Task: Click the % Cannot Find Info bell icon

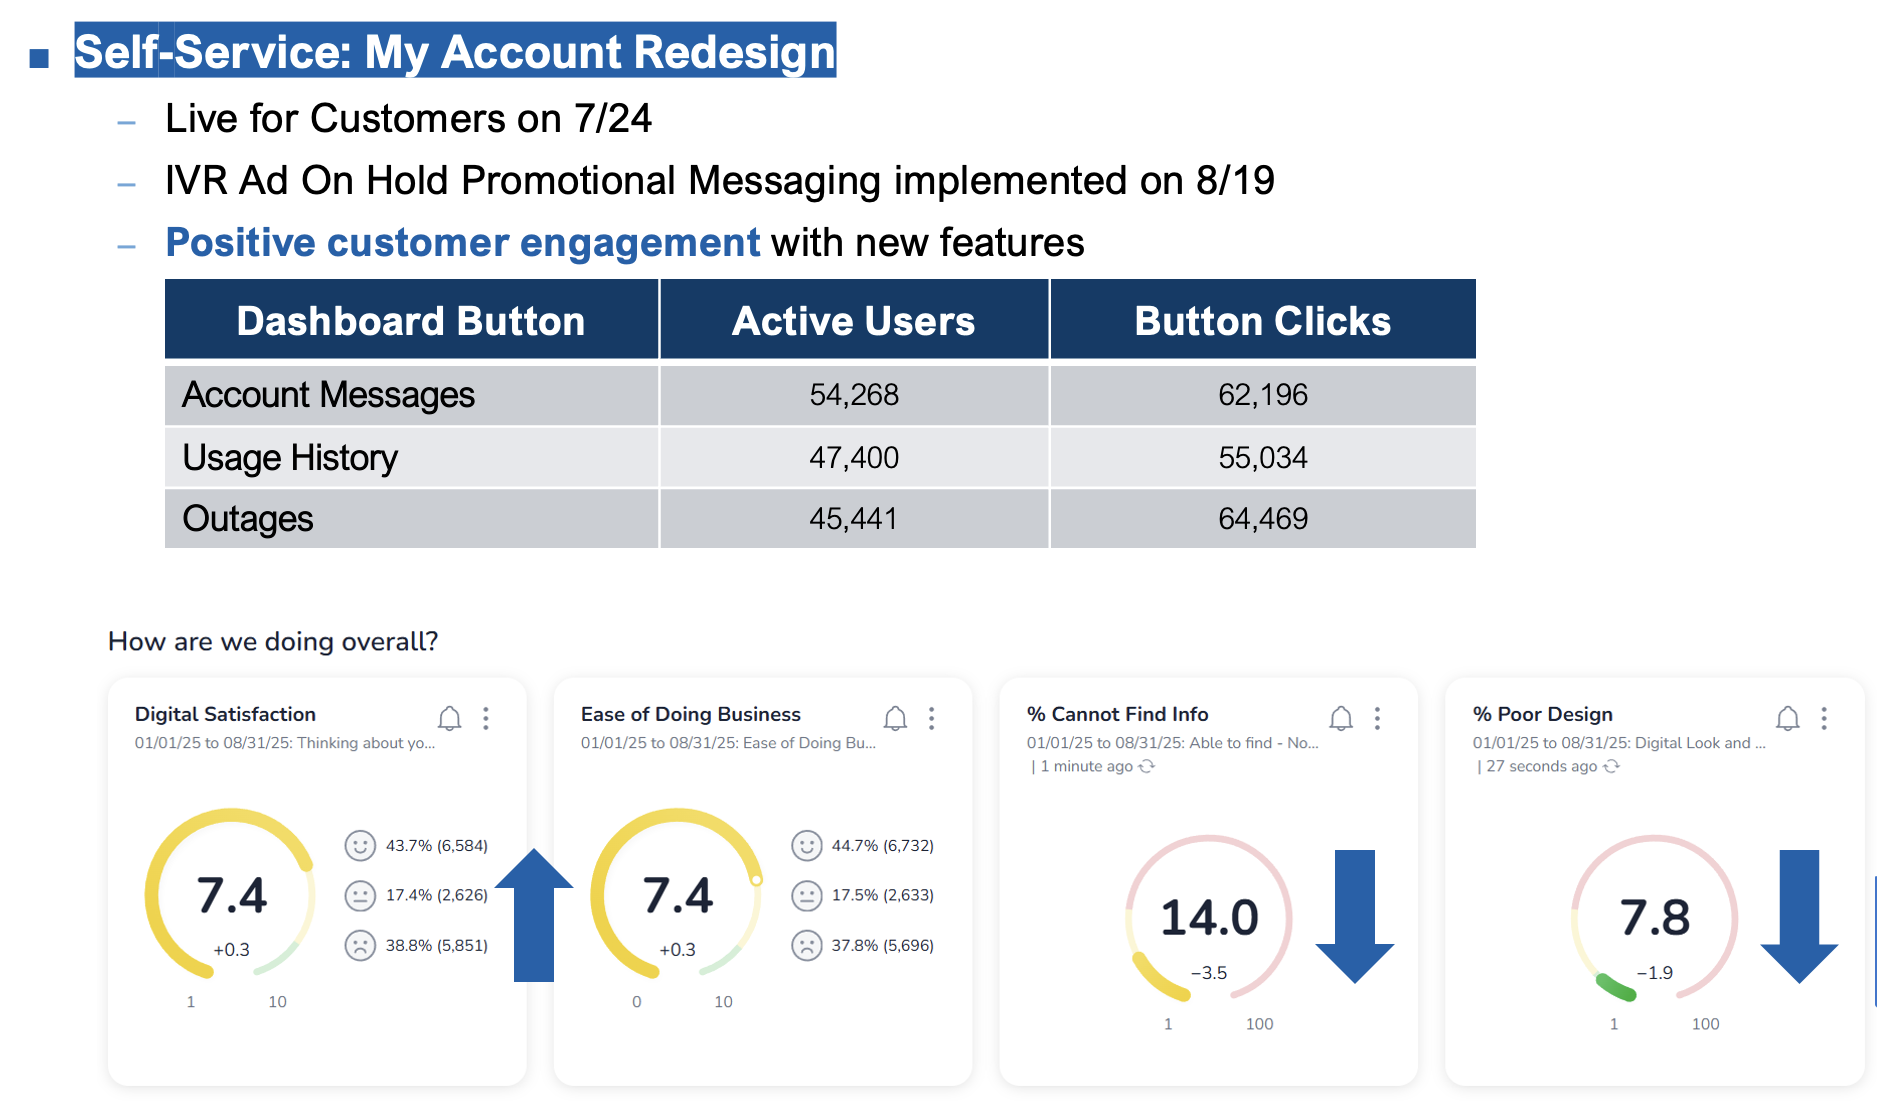Action: click(1341, 718)
